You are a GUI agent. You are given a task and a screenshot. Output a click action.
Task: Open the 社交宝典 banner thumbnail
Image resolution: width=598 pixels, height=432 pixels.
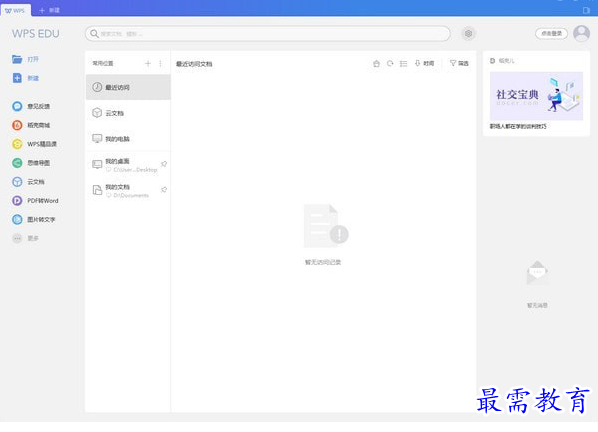(x=536, y=96)
